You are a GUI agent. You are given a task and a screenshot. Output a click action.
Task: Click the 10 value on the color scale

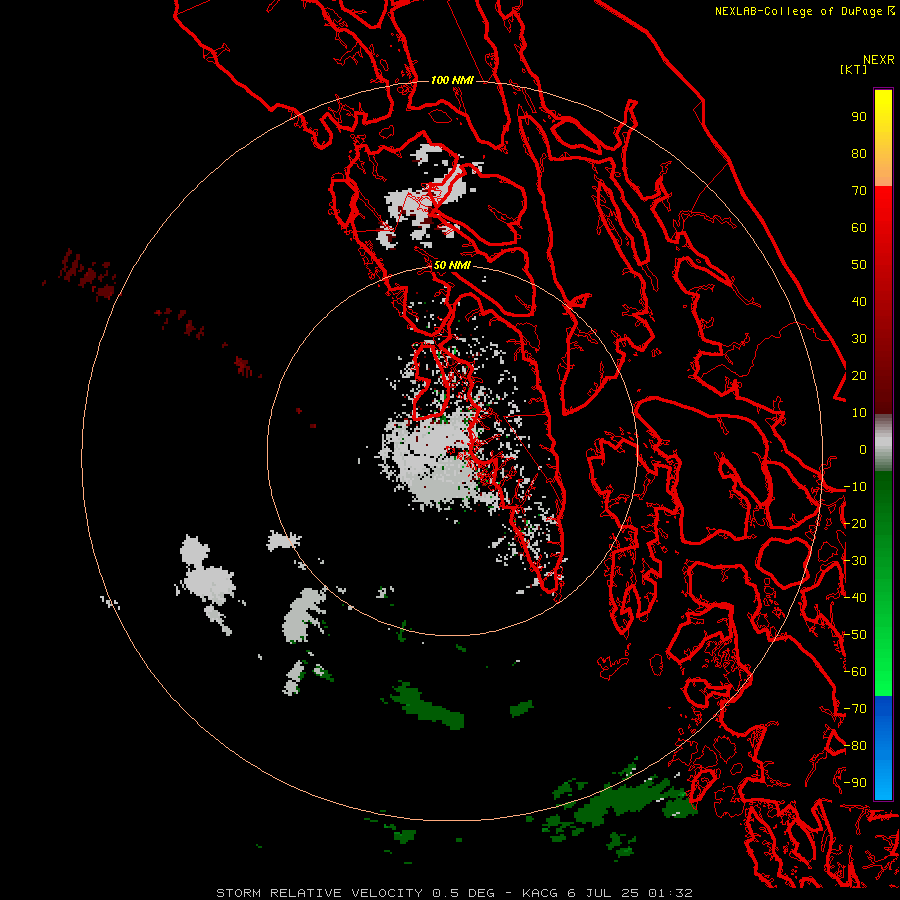[859, 413]
